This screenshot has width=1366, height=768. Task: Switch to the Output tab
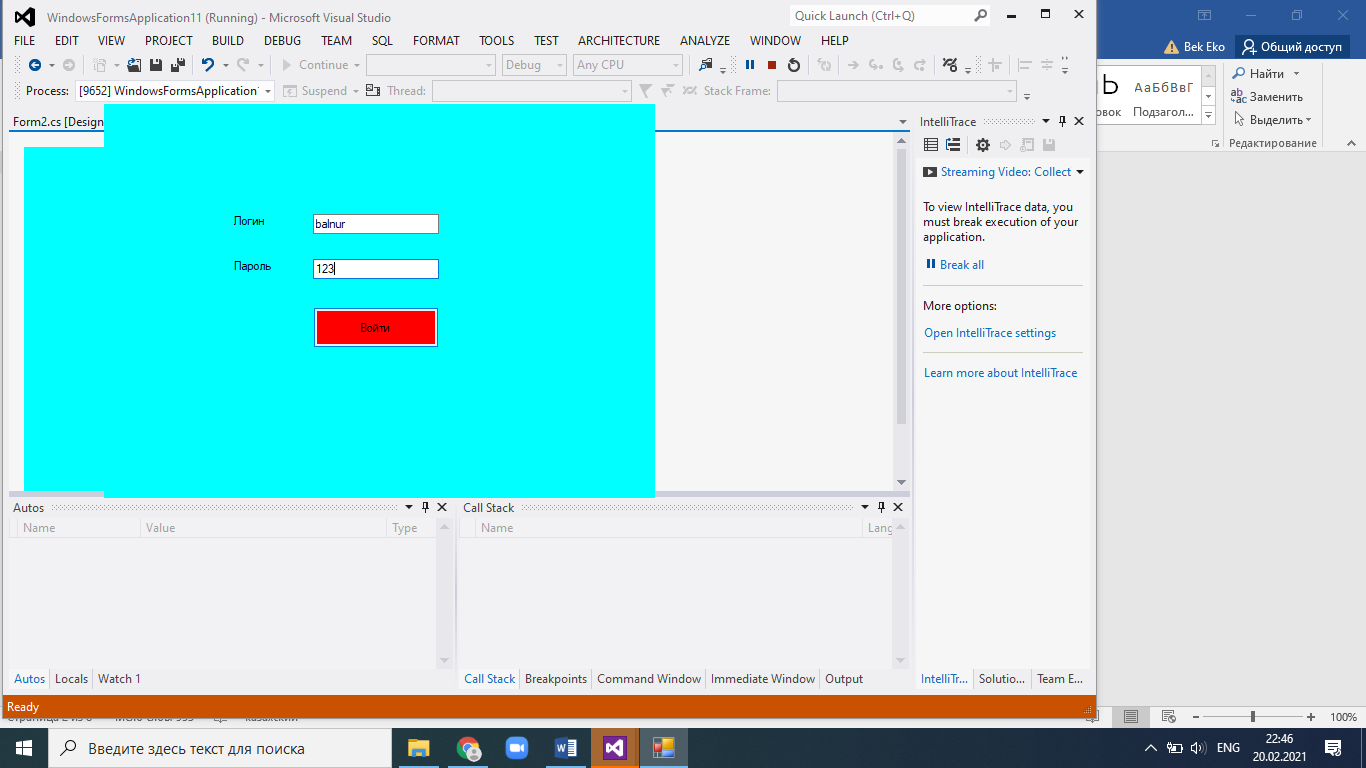pos(844,679)
